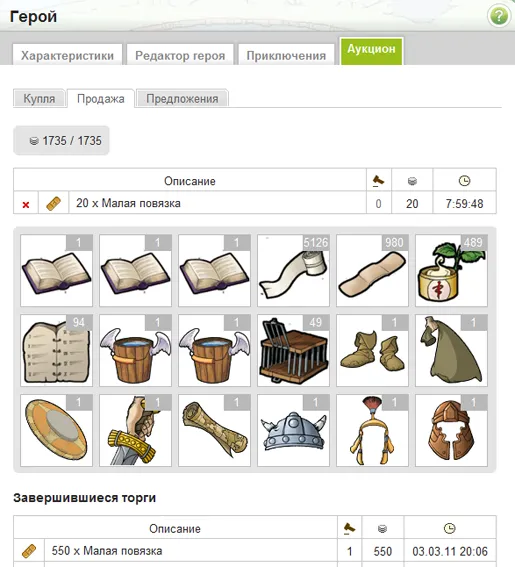Switch to the Характеристики tab

67,55
